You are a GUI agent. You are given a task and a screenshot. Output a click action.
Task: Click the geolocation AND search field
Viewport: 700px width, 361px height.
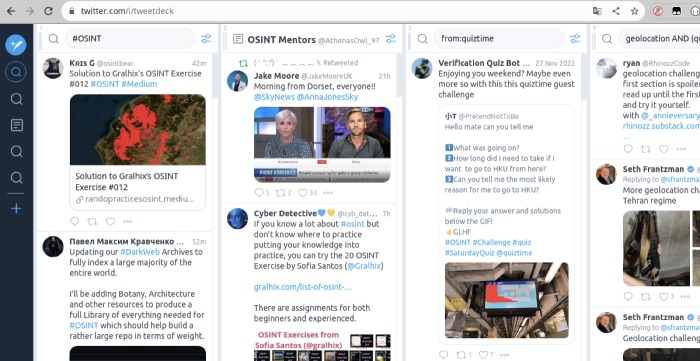tap(659, 39)
